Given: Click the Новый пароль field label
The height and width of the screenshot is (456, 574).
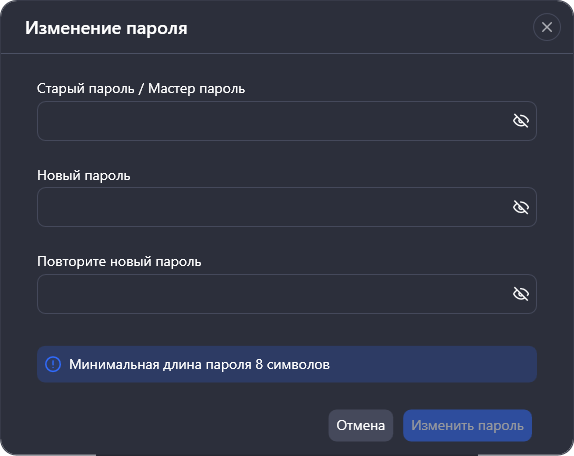Looking at the screenshot, I should 83,175.
